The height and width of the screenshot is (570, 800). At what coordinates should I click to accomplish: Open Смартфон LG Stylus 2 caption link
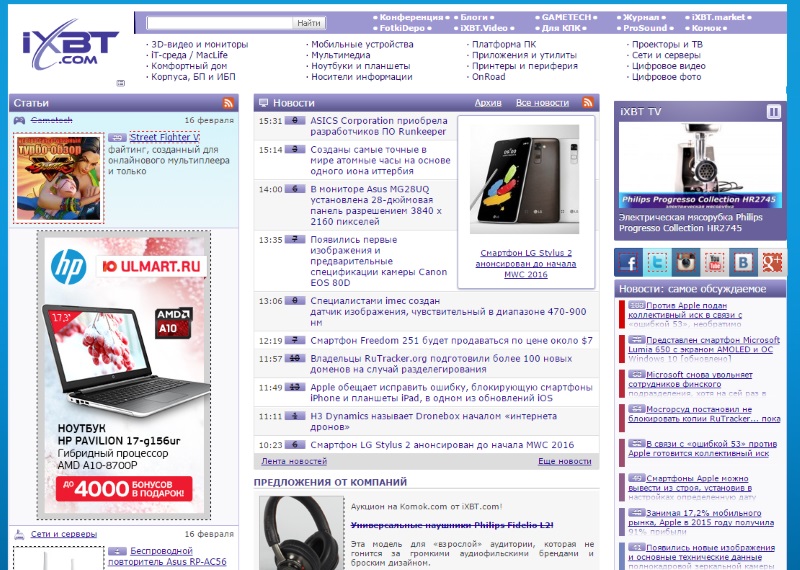pos(526,263)
